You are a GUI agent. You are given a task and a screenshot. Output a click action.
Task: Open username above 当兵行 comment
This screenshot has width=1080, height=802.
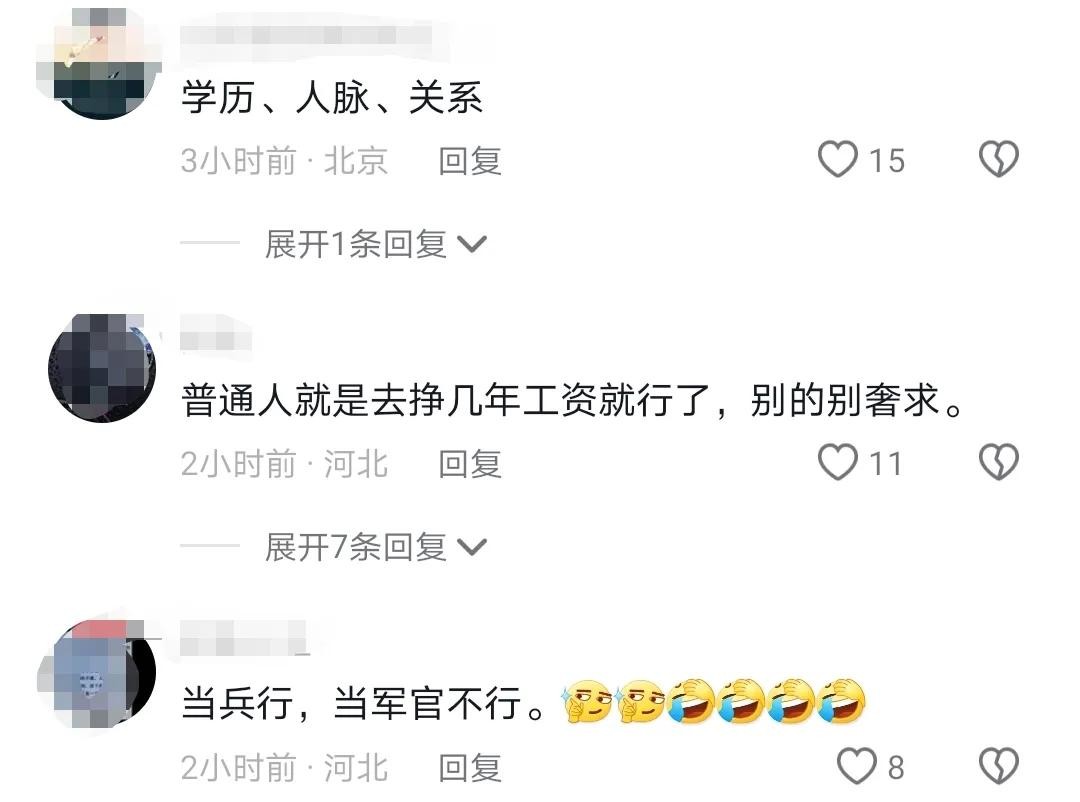(244, 640)
